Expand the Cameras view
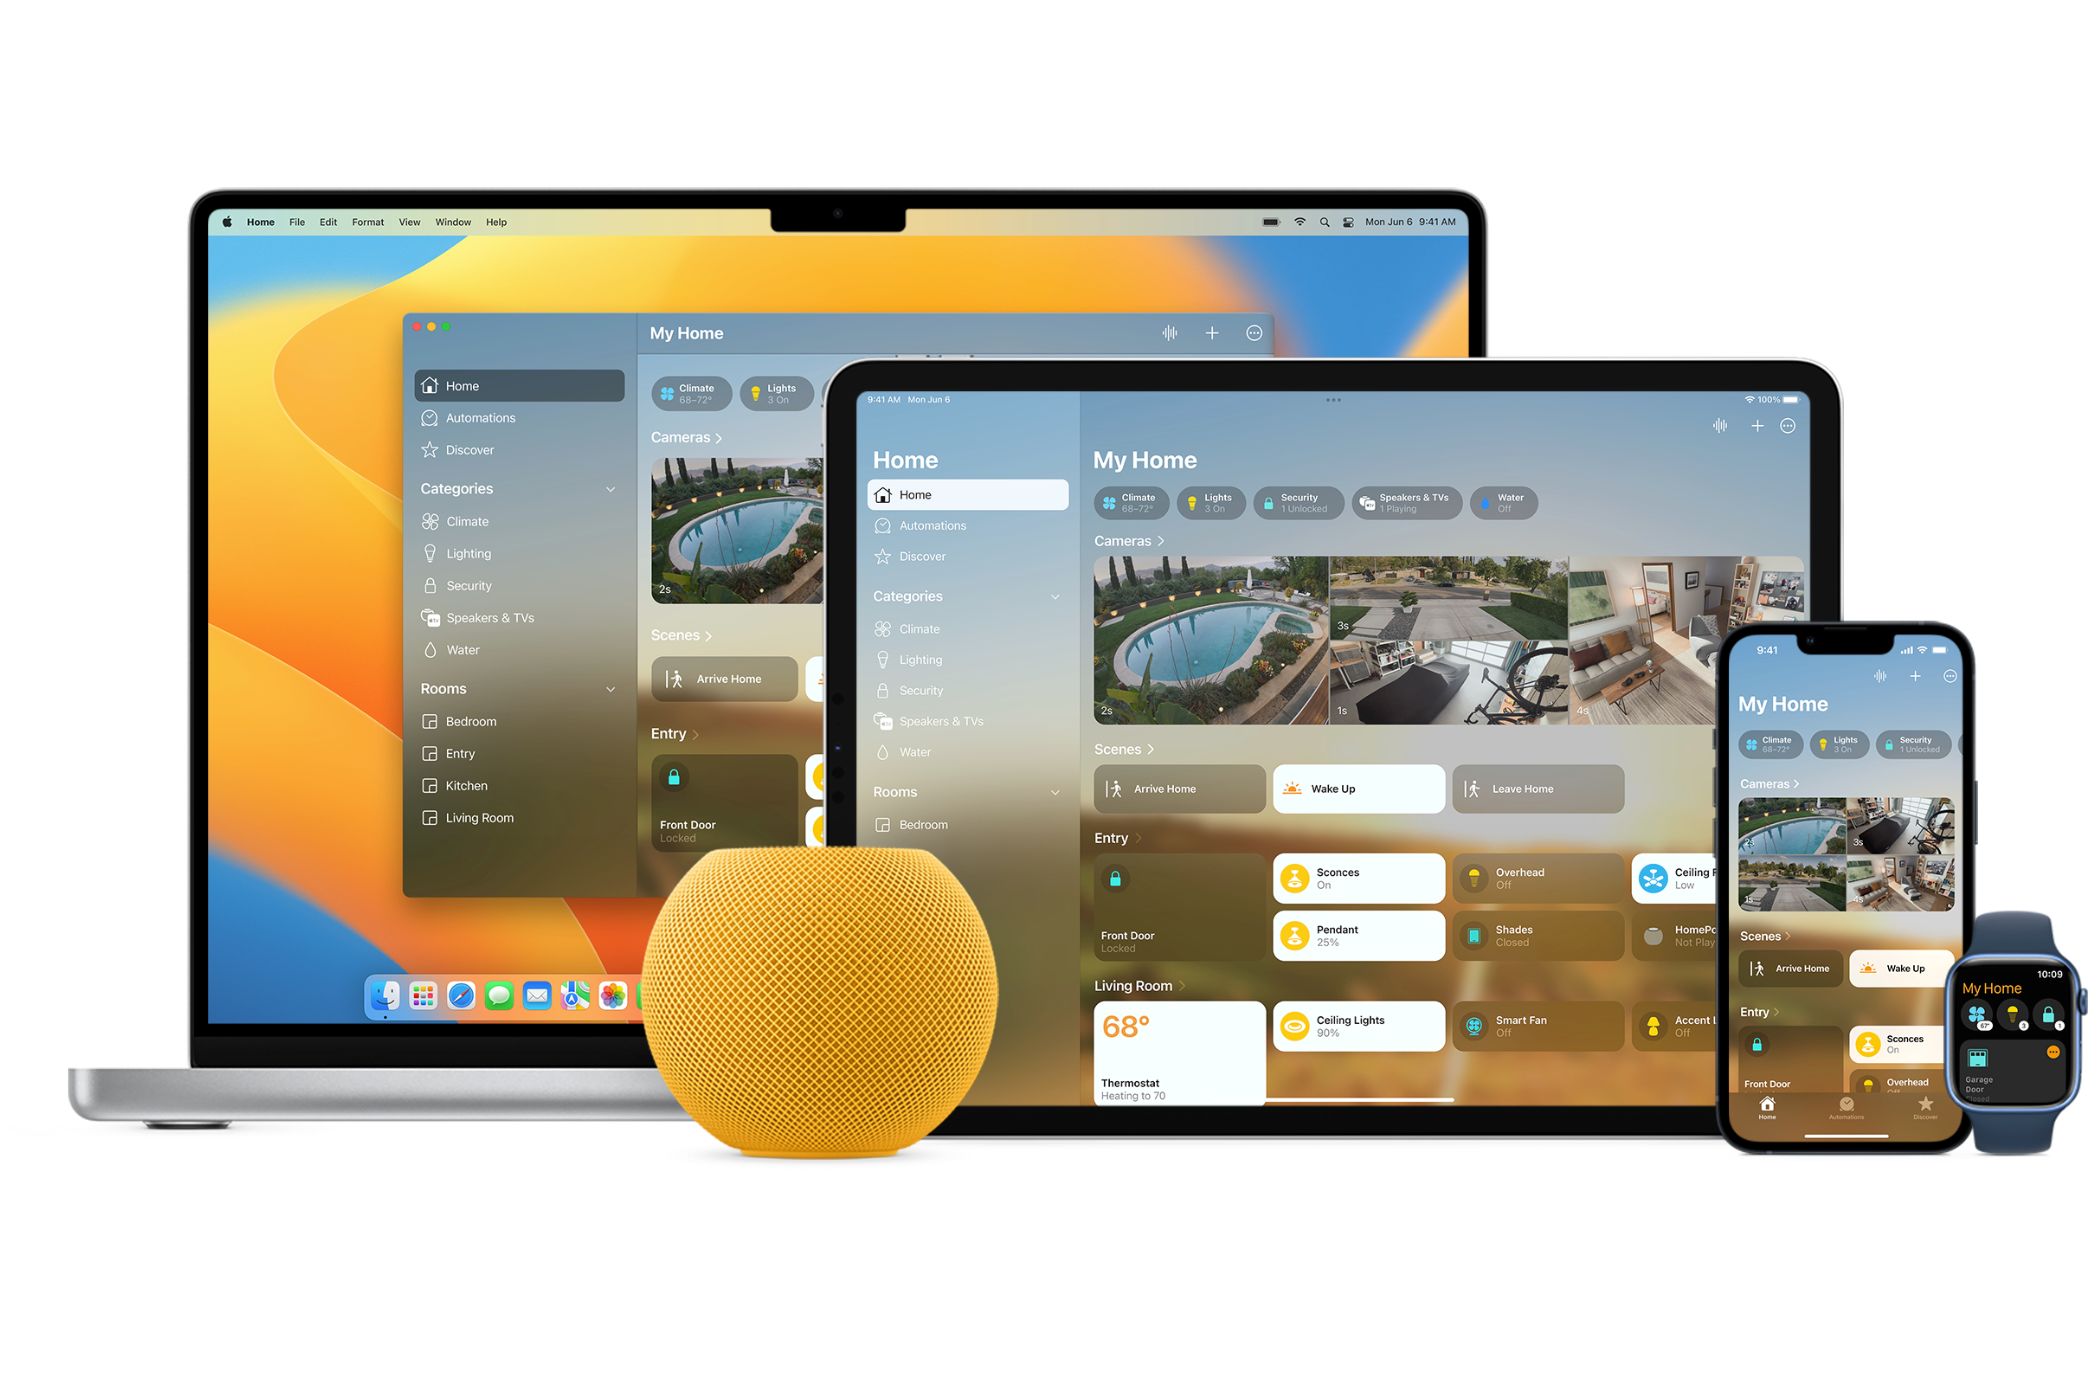Image resolution: width=2100 pixels, height=1400 pixels. pos(1130,539)
